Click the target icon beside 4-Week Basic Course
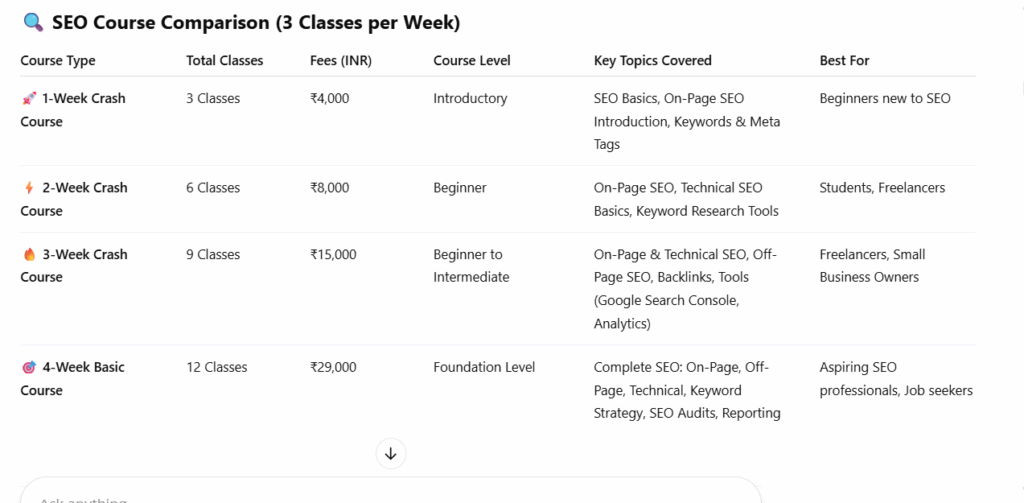1024x503 pixels. tap(29, 368)
